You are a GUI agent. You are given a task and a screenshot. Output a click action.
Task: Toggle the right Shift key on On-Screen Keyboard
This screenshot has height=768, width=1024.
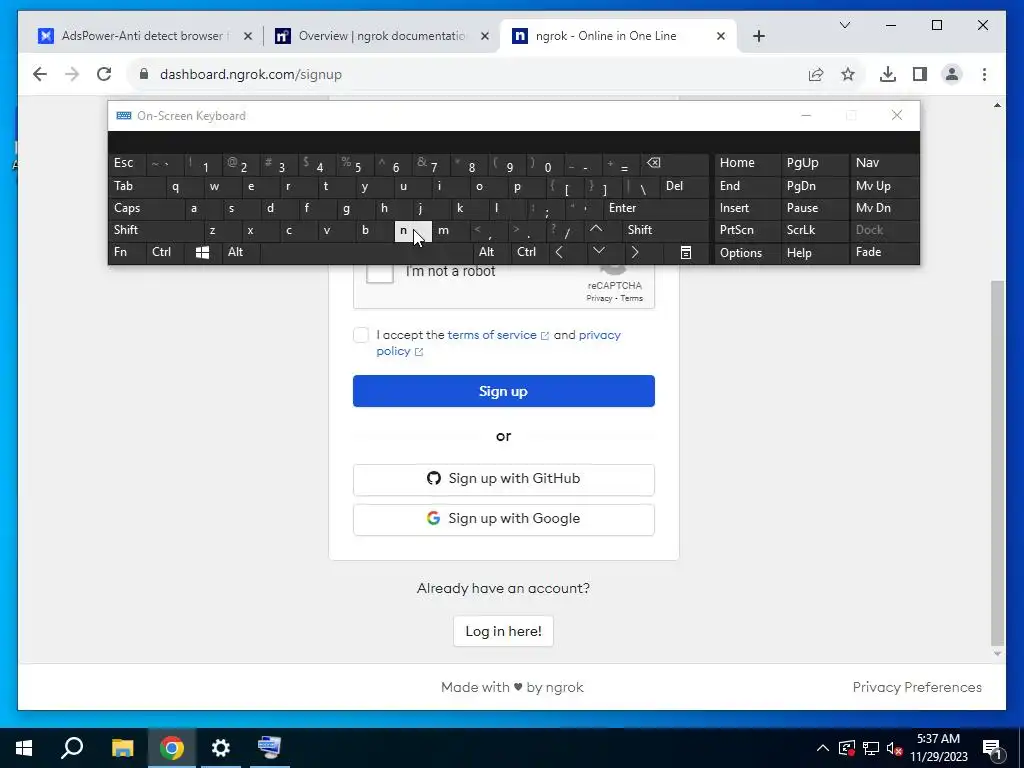(x=665, y=230)
